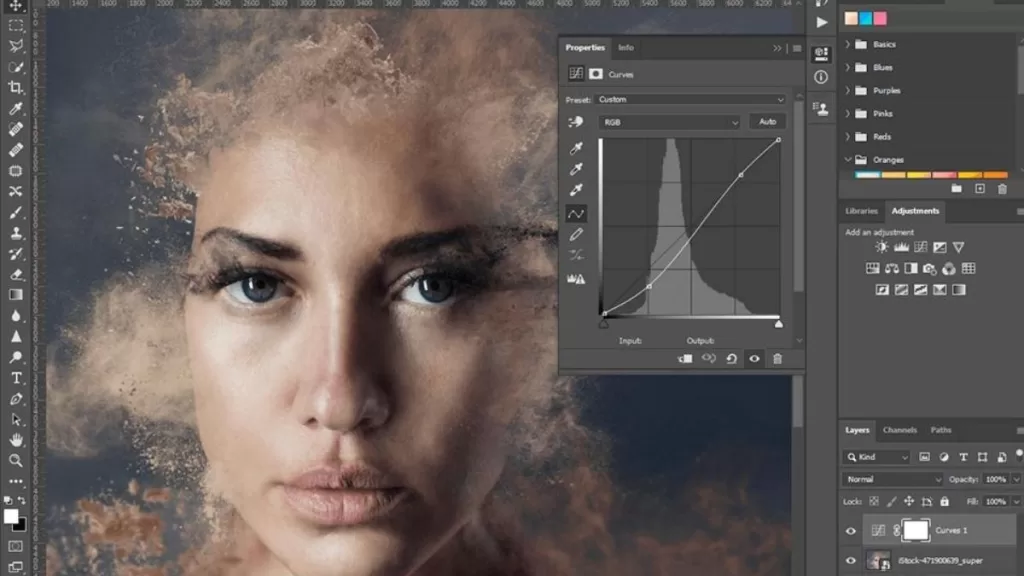The width and height of the screenshot is (1024, 576).
Task: Expand the Basics swatch folder
Action: click(848, 44)
